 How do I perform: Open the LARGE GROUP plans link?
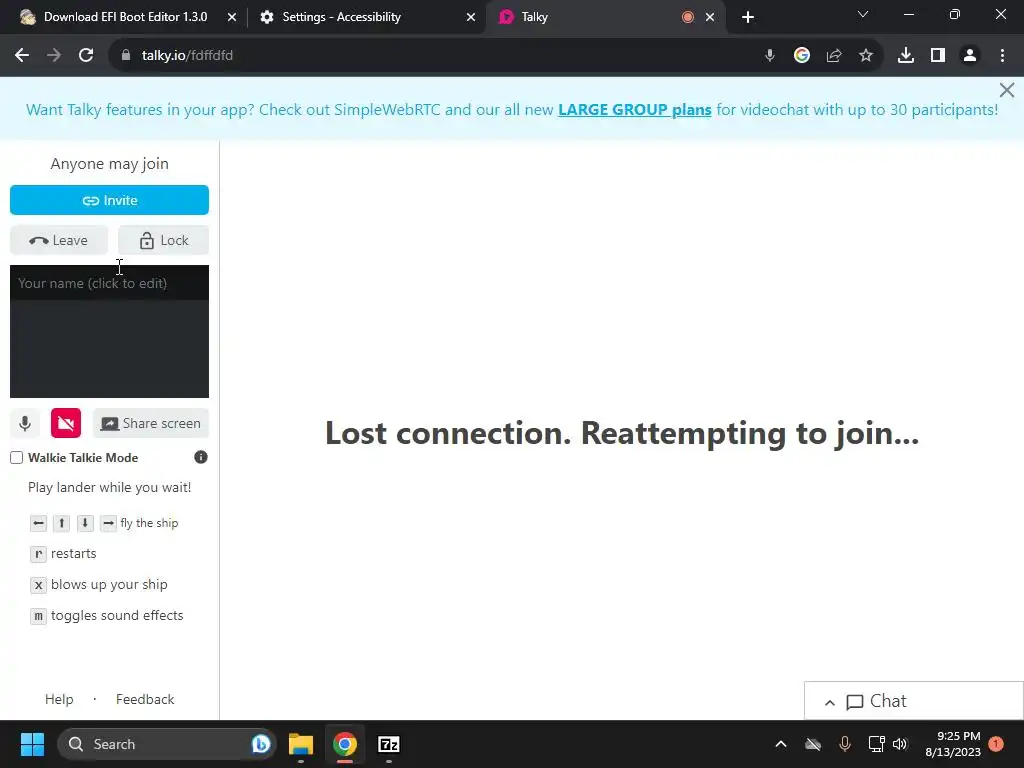point(634,110)
